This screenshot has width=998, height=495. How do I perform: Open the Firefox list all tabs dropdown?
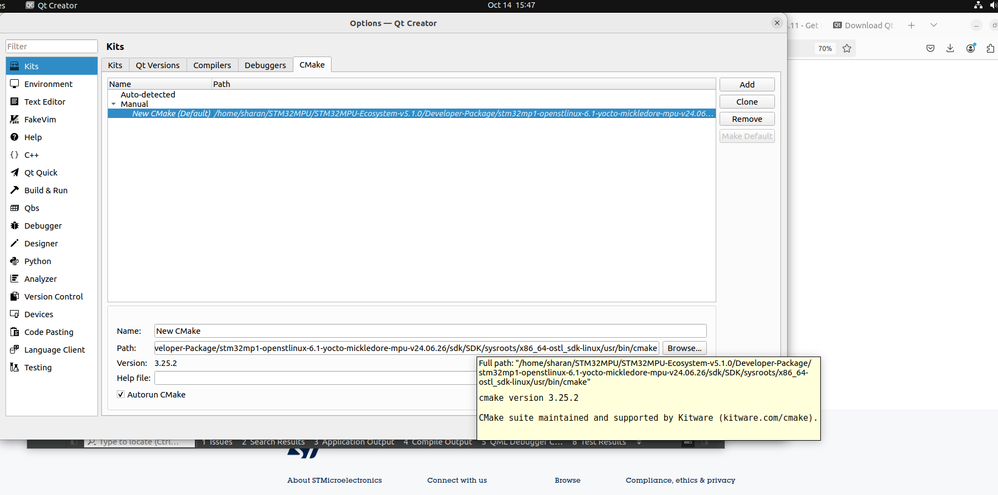(x=934, y=25)
